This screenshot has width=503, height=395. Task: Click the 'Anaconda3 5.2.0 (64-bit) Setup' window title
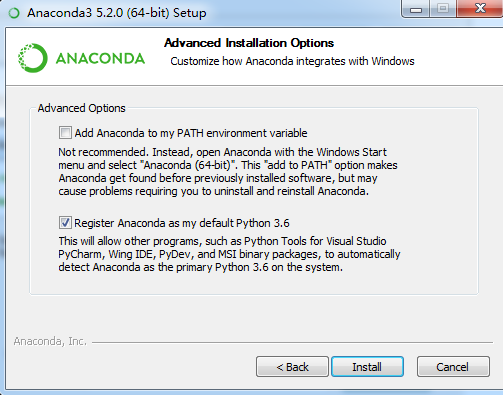point(117,13)
